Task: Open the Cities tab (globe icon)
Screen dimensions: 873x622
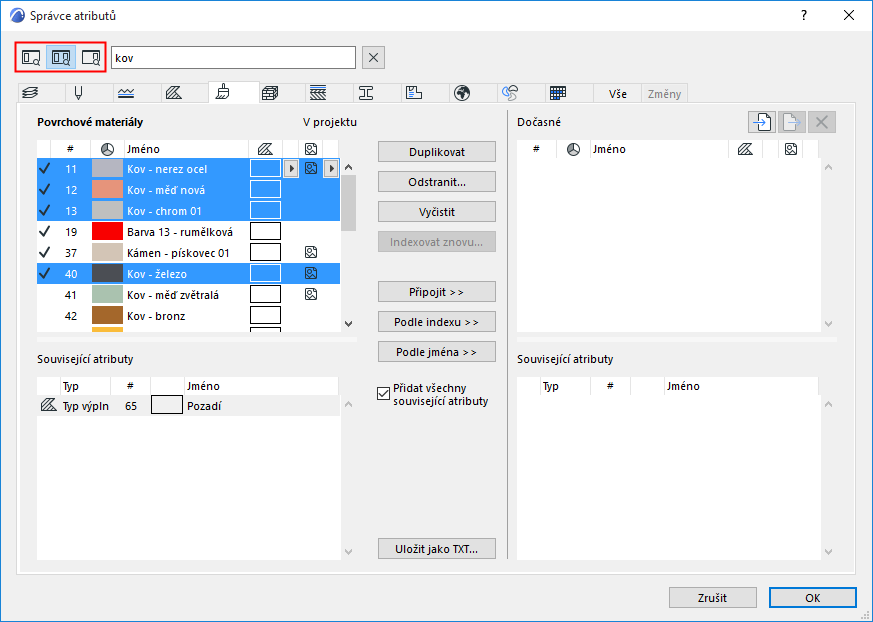Action: point(462,93)
